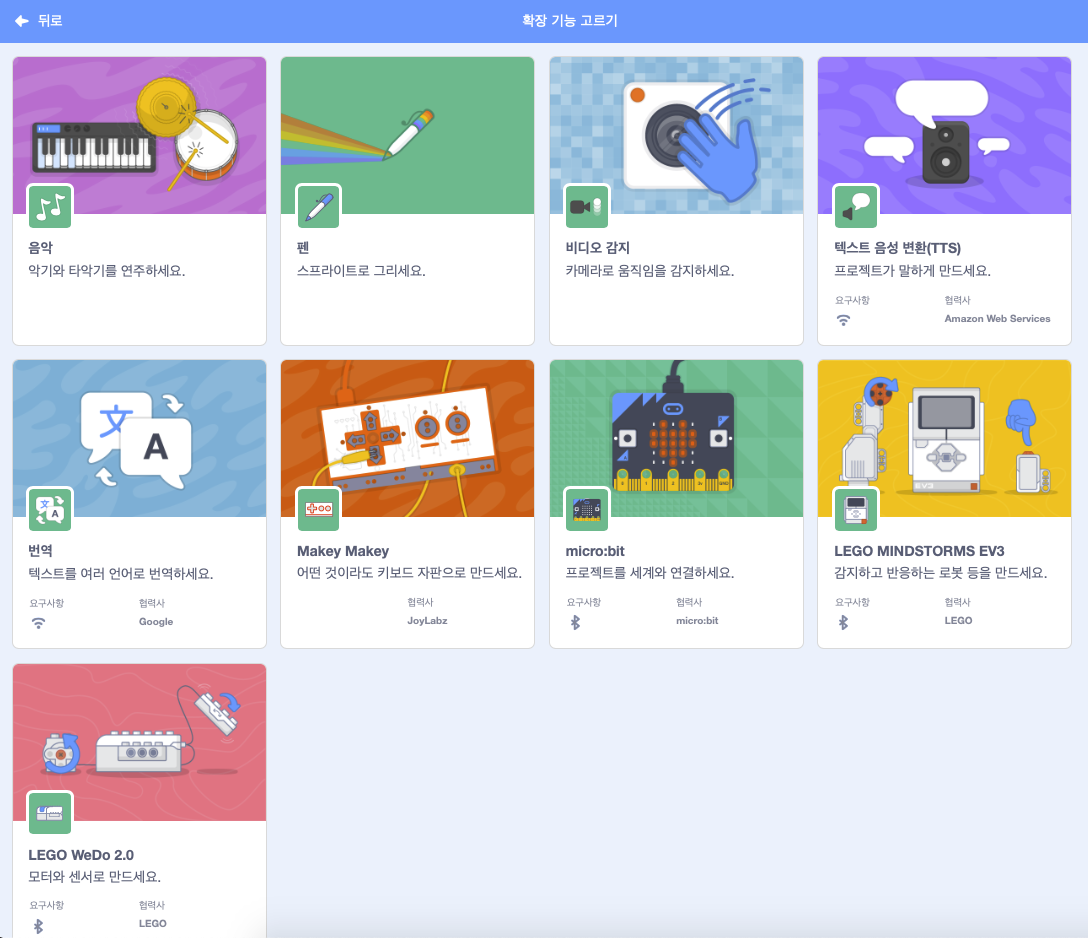Image resolution: width=1088 pixels, height=938 pixels.
Task: Select the 펜 pen extension icon
Action: [x=318, y=207]
